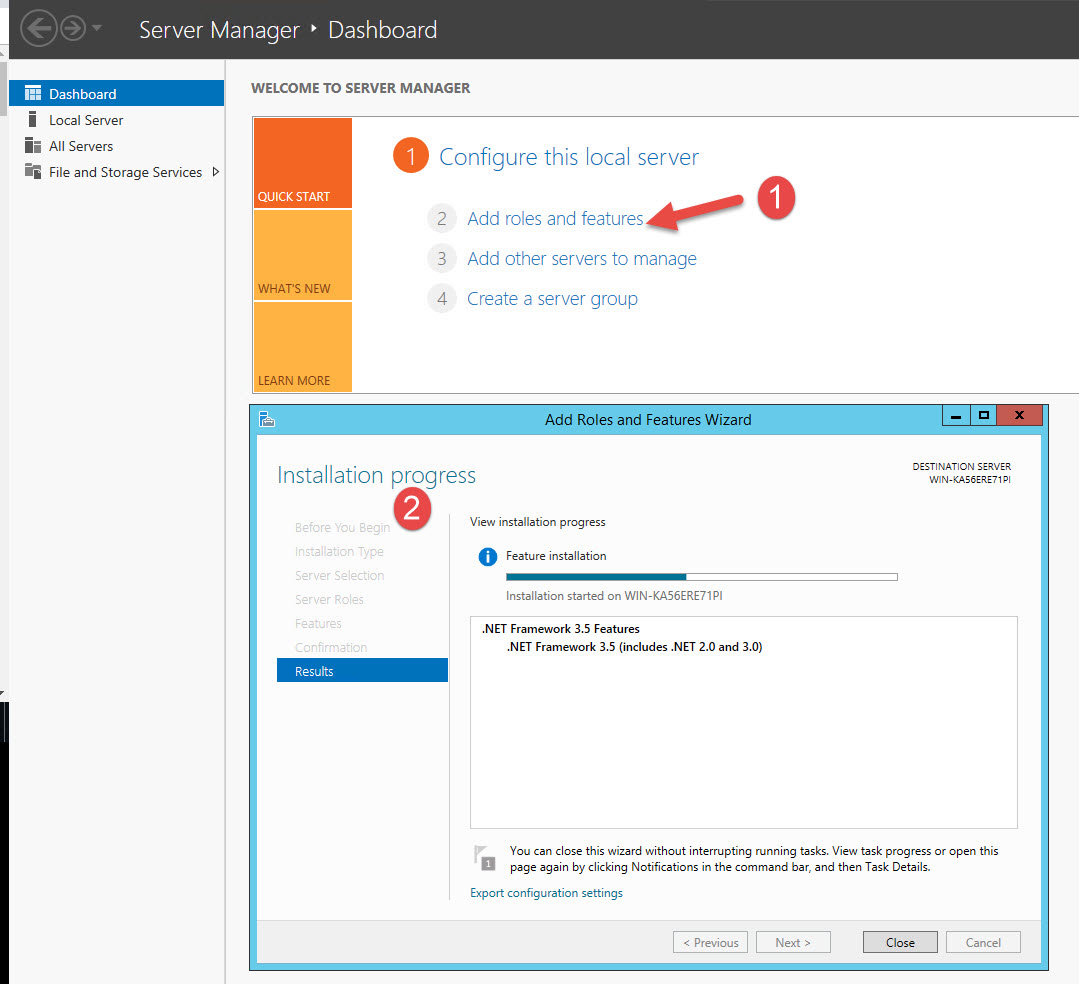Click the Local Server icon in sidebar

click(x=32, y=119)
